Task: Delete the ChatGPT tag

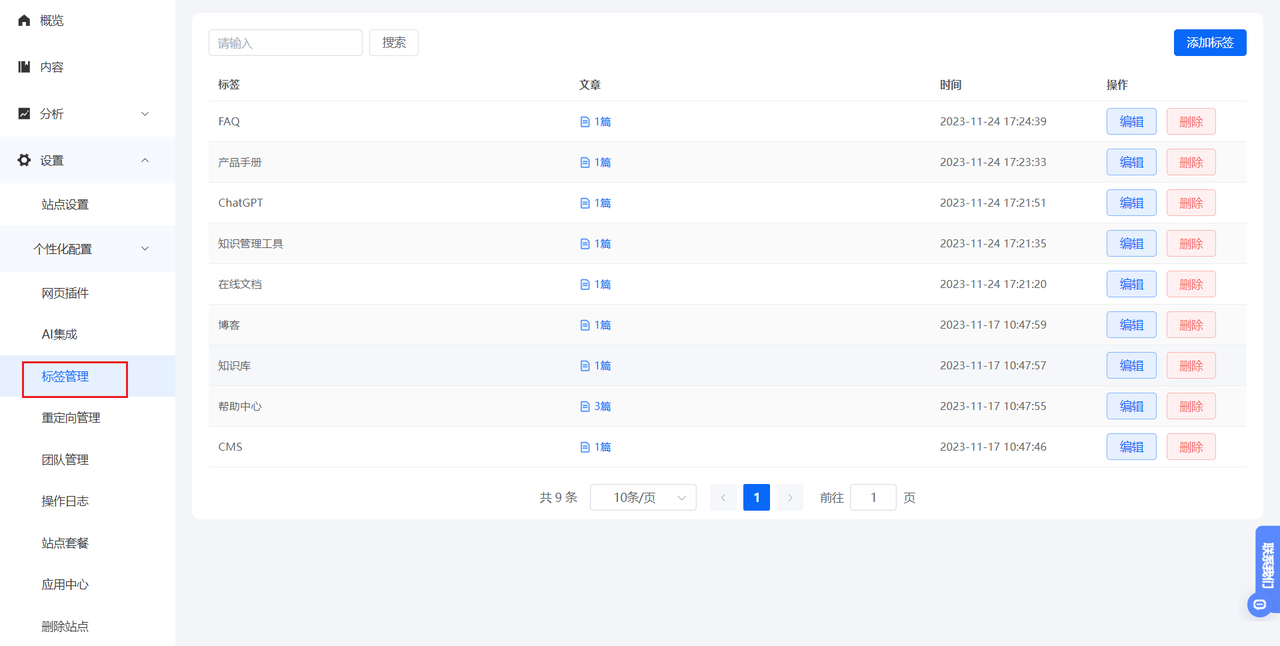Action: 1191,203
